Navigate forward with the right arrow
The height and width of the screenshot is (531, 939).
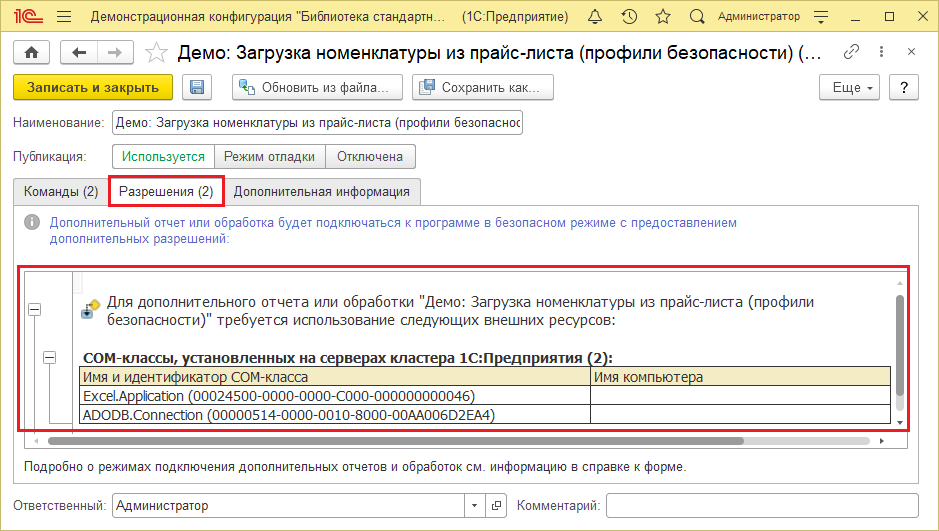click(115, 53)
